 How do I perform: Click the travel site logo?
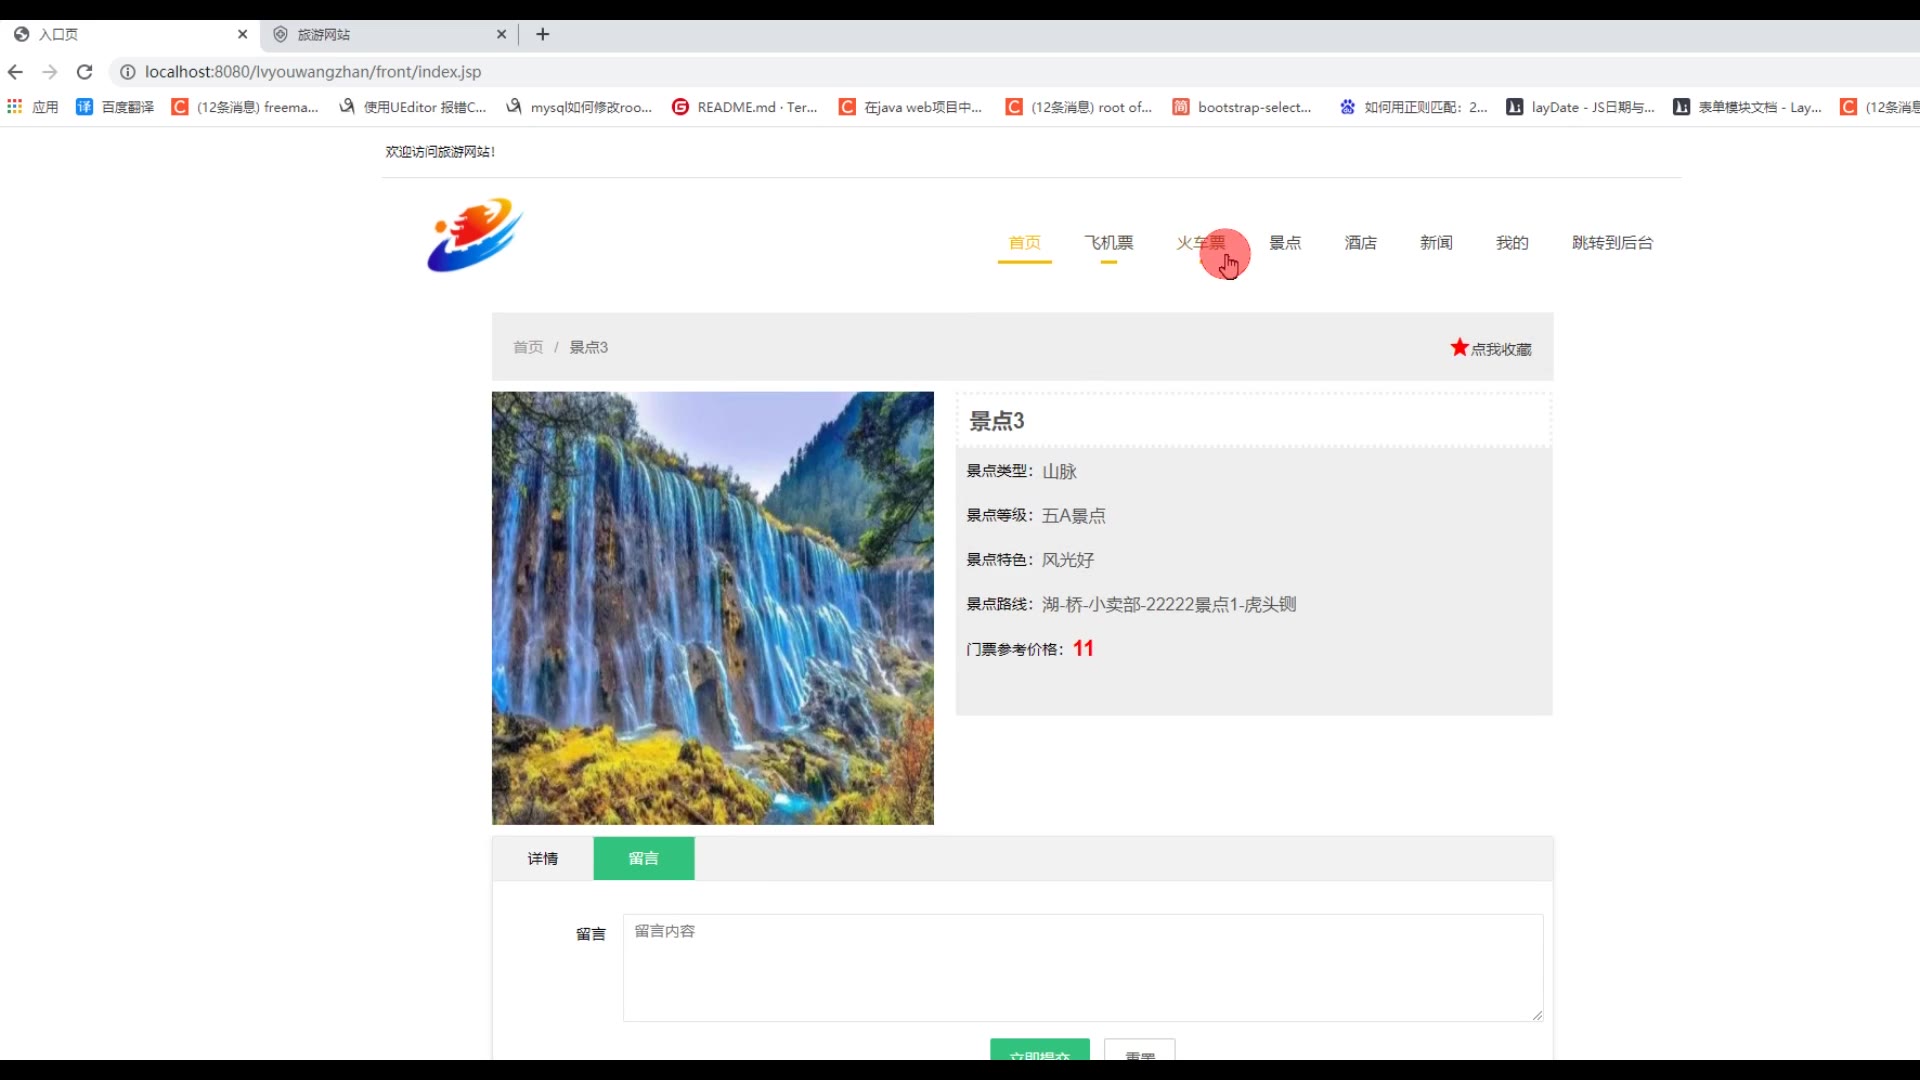pos(475,236)
